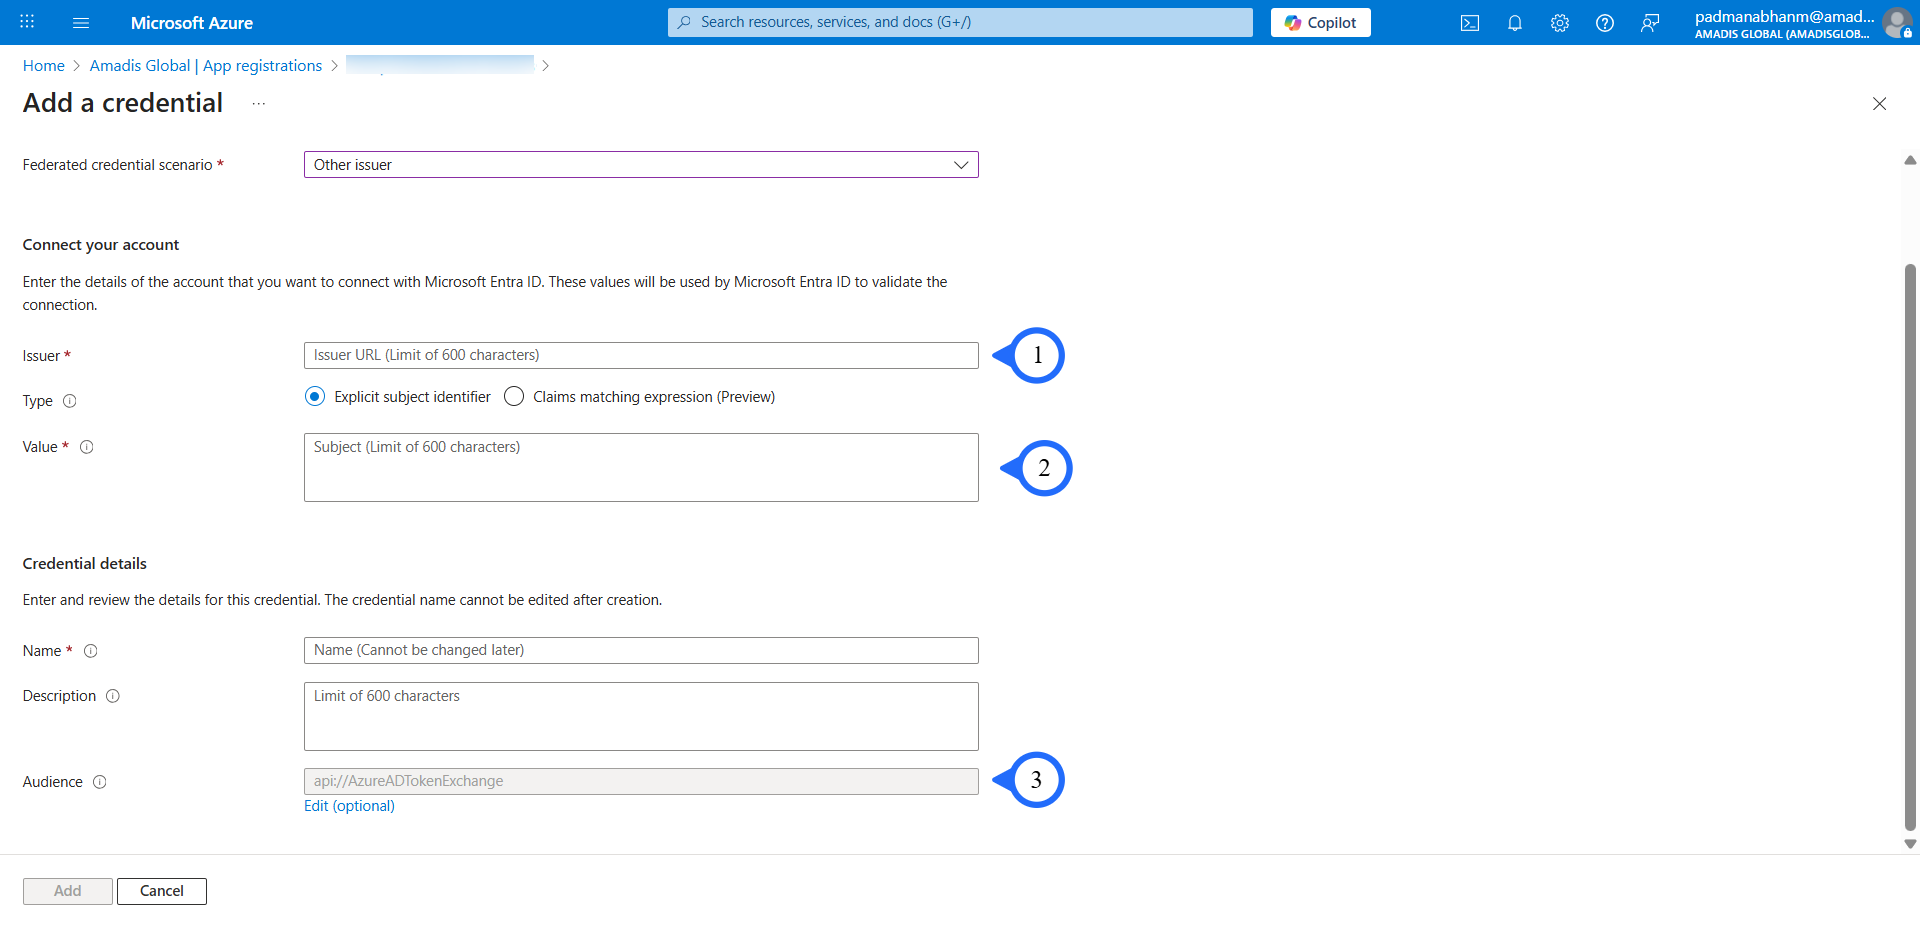The height and width of the screenshot is (927, 1920).
Task: Go to Home breadcrumb
Action: (x=44, y=66)
